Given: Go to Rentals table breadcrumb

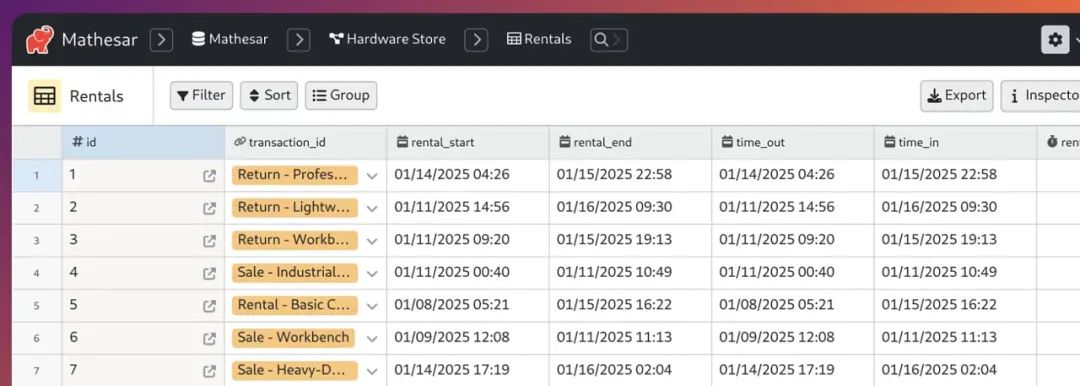Looking at the screenshot, I should coord(539,39).
